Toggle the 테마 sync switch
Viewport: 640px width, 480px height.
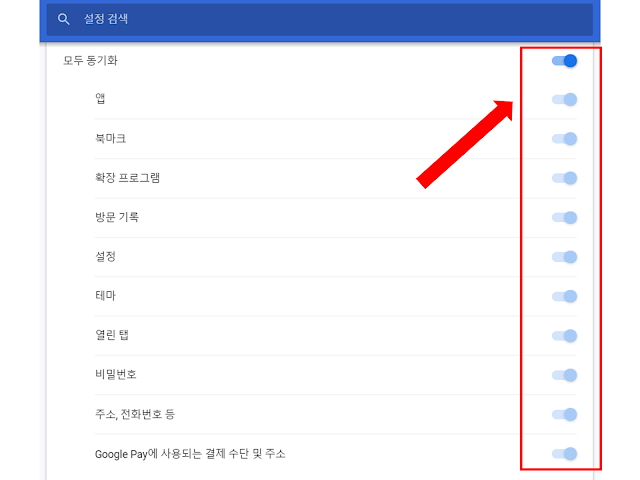point(564,296)
